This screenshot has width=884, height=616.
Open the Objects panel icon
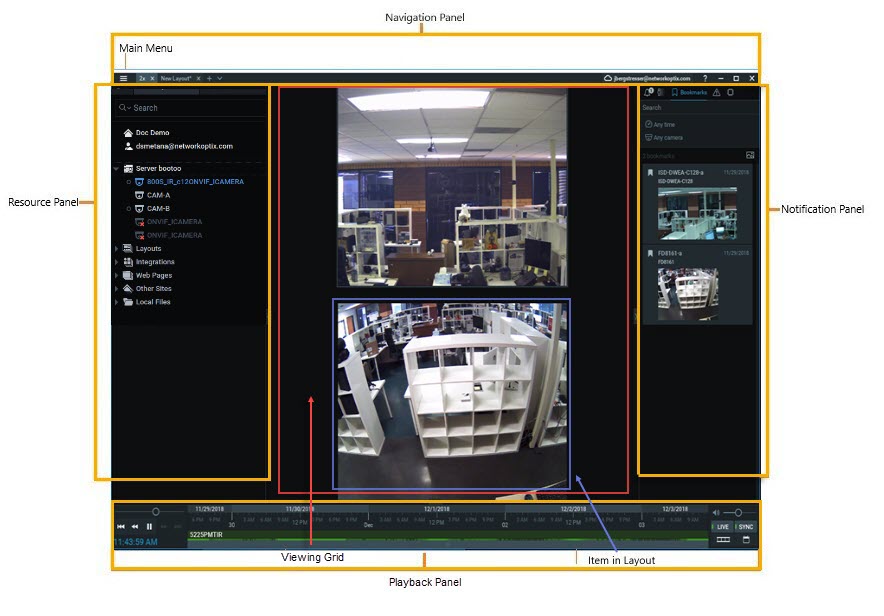point(731,92)
